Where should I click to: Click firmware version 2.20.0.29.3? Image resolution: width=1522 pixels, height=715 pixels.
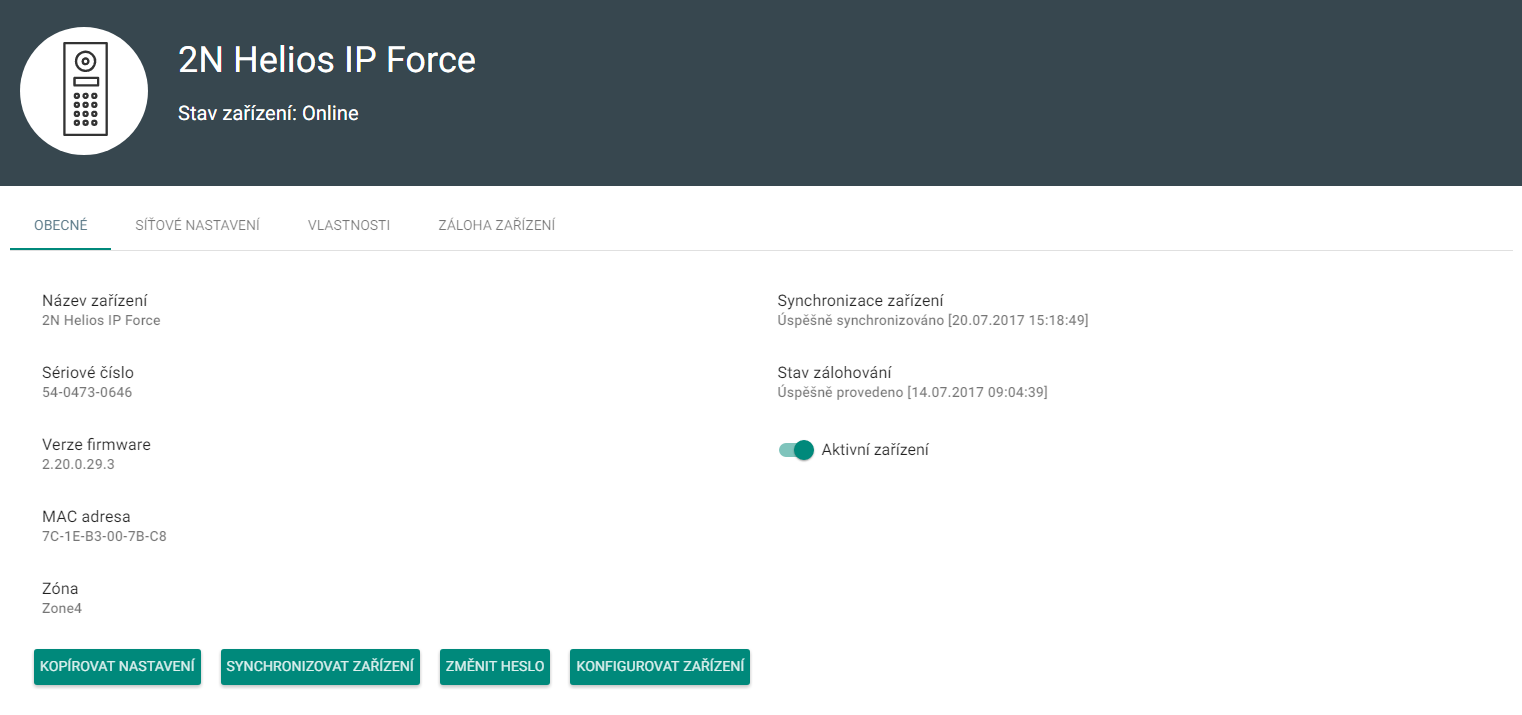point(78,465)
